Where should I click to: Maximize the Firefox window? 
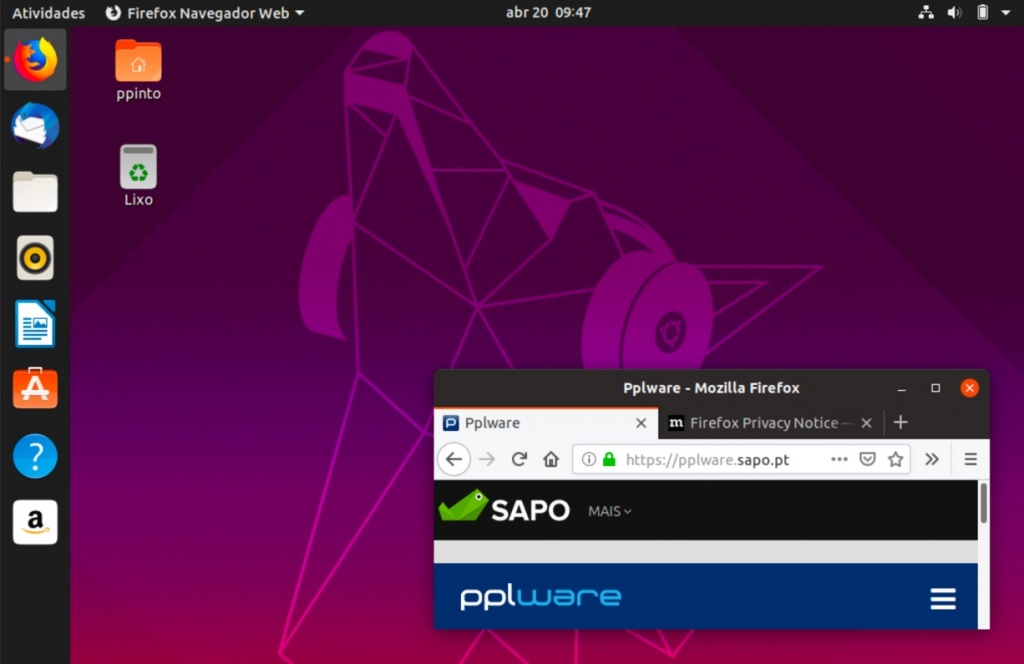(x=935, y=388)
